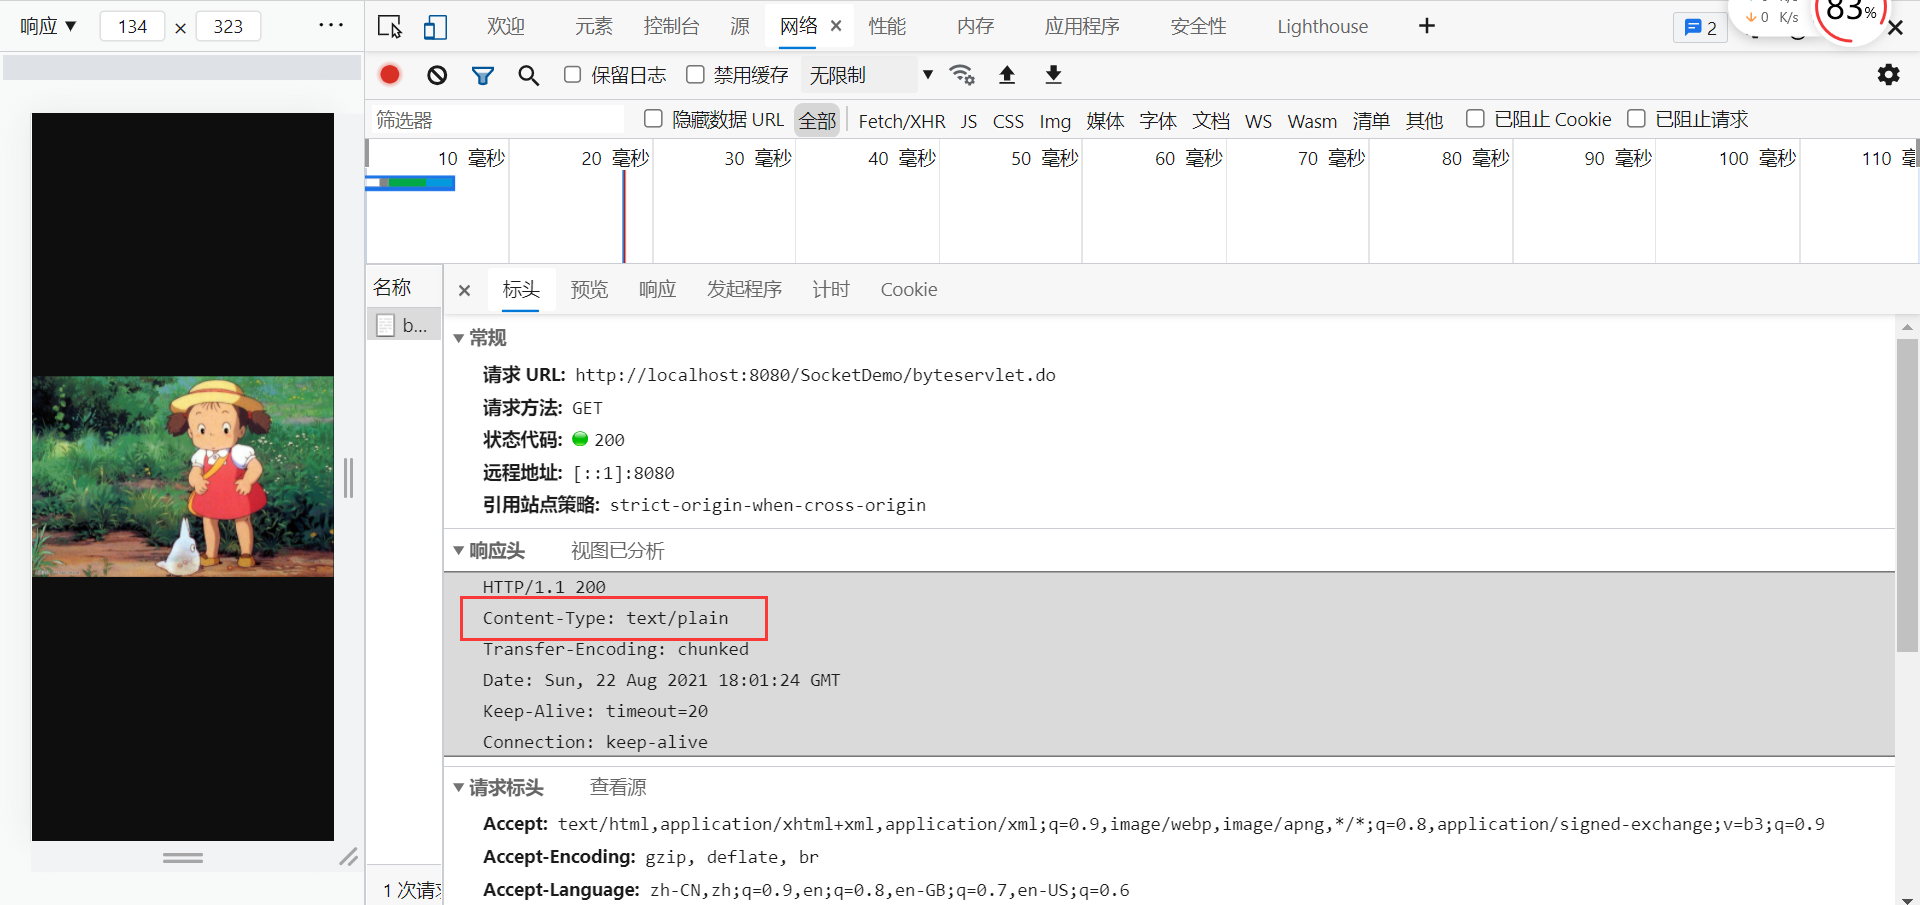This screenshot has height=905, width=1920.
Task: Filter requests by CSS
Action: point(1008,120)
